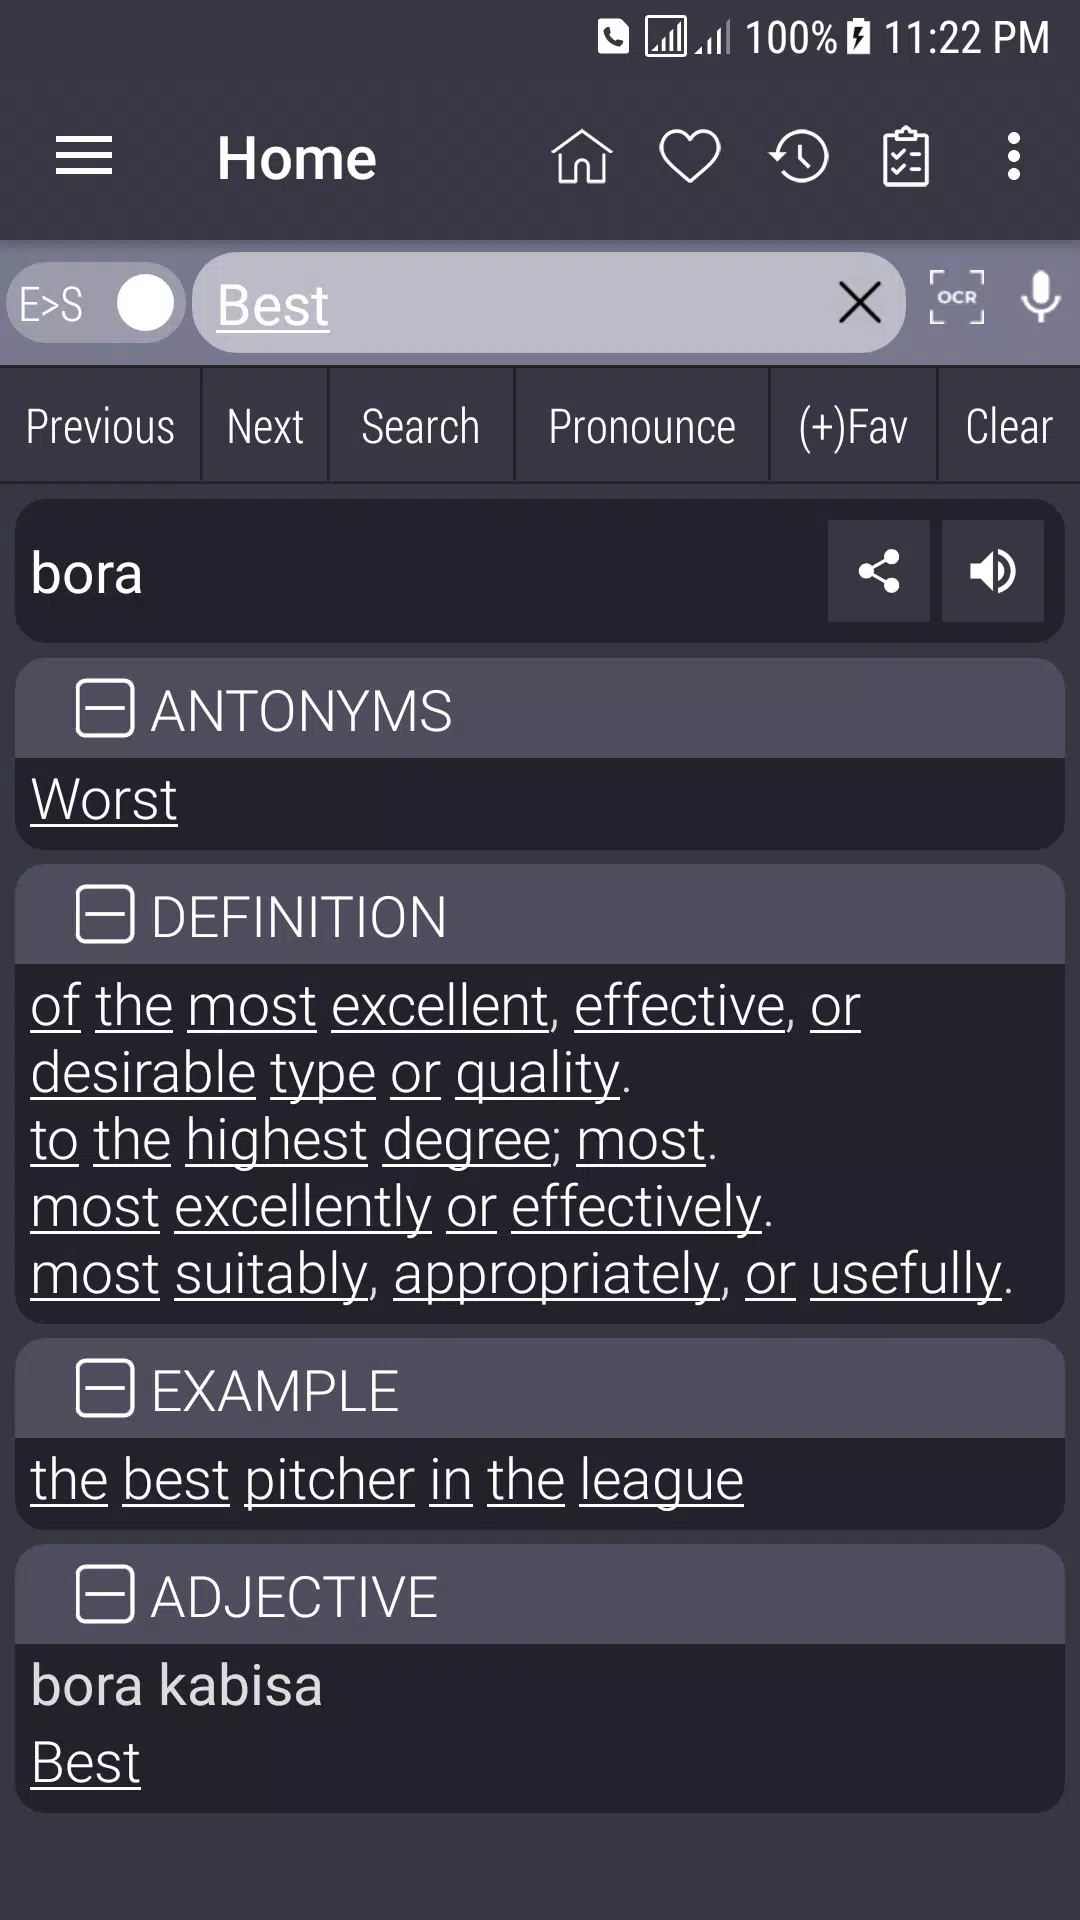
Task: Toggle the E>S translation direction switch
Action: (x=95, y=303)
